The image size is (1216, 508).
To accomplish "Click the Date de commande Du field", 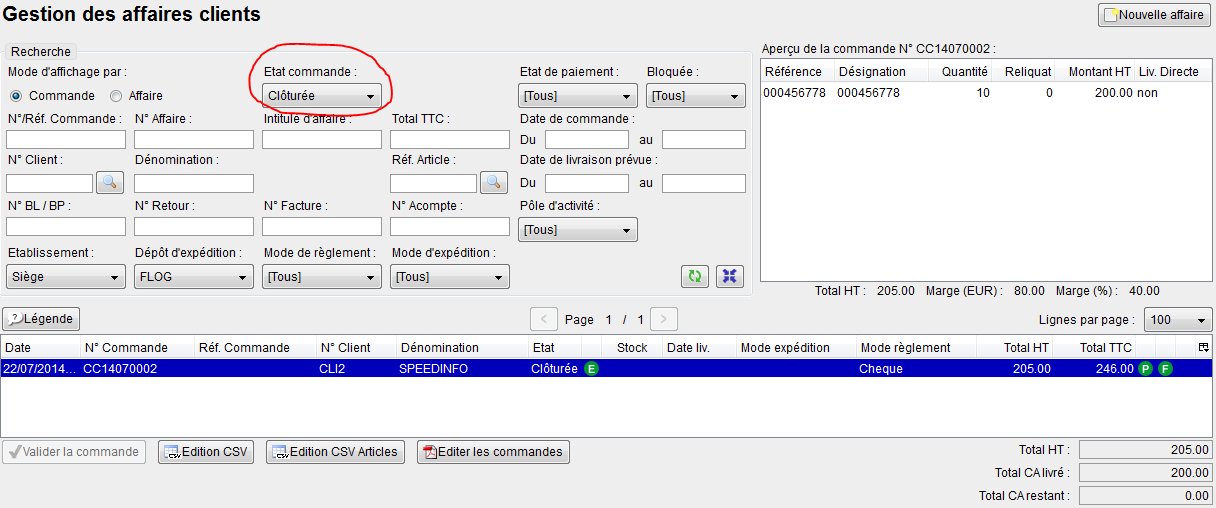I will [x=587, y=139].
